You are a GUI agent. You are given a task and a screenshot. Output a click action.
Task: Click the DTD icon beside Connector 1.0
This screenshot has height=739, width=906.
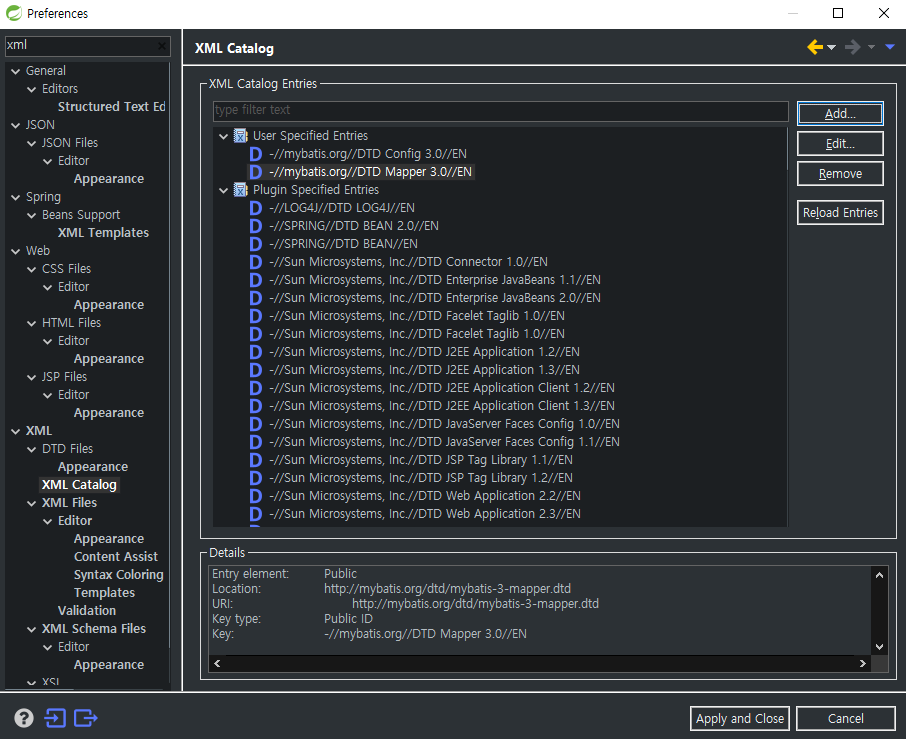click(255, 262)
